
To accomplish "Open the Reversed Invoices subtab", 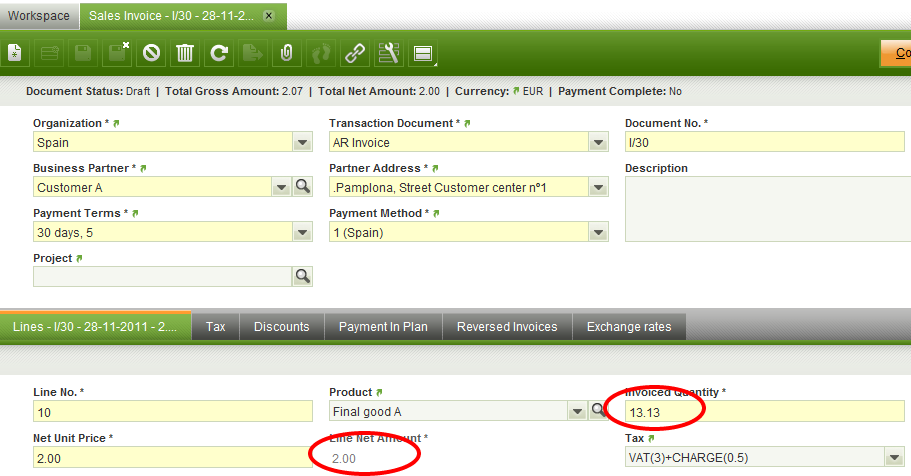I will 507,327.
